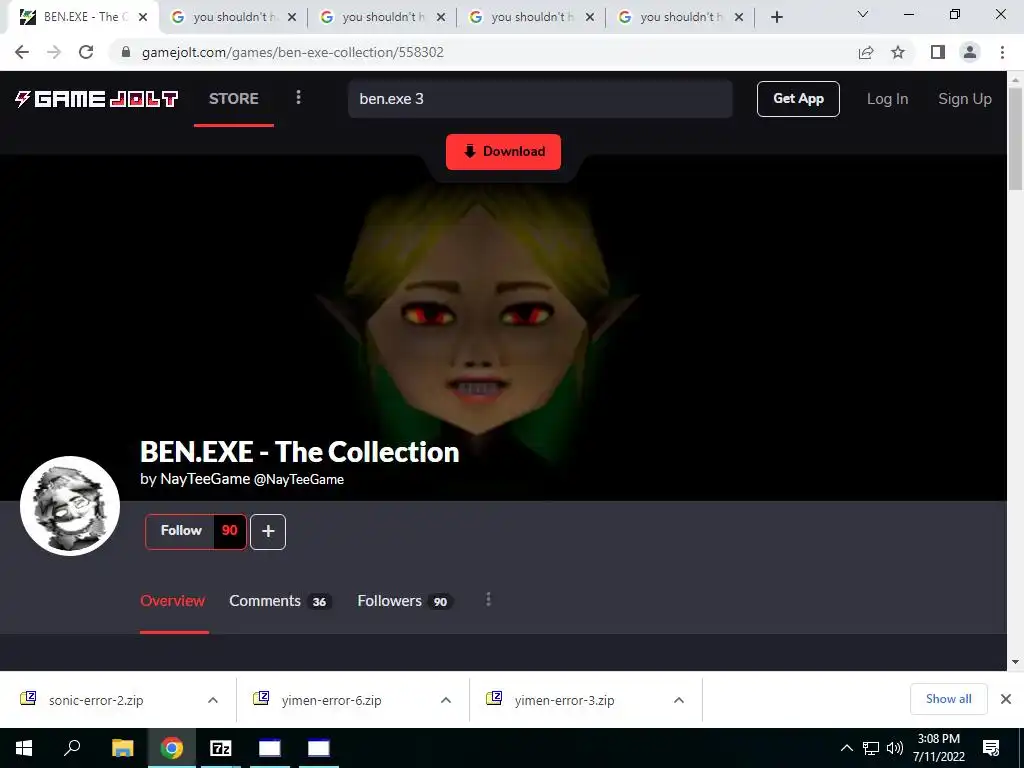Click the Game Jolt logo

point(97,99)
